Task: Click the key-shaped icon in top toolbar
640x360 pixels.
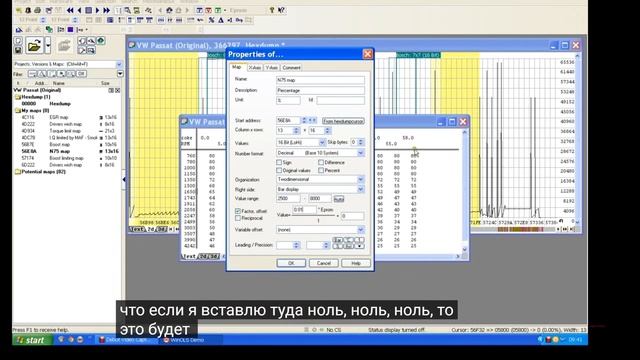Action: coord(272,10)
